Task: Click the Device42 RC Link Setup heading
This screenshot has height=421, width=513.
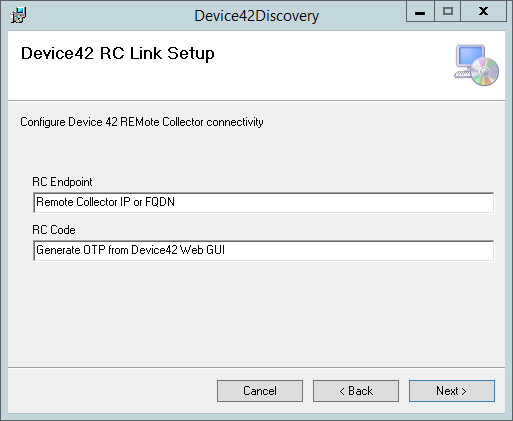Action: pyautogui.click(x=118, y=54)
